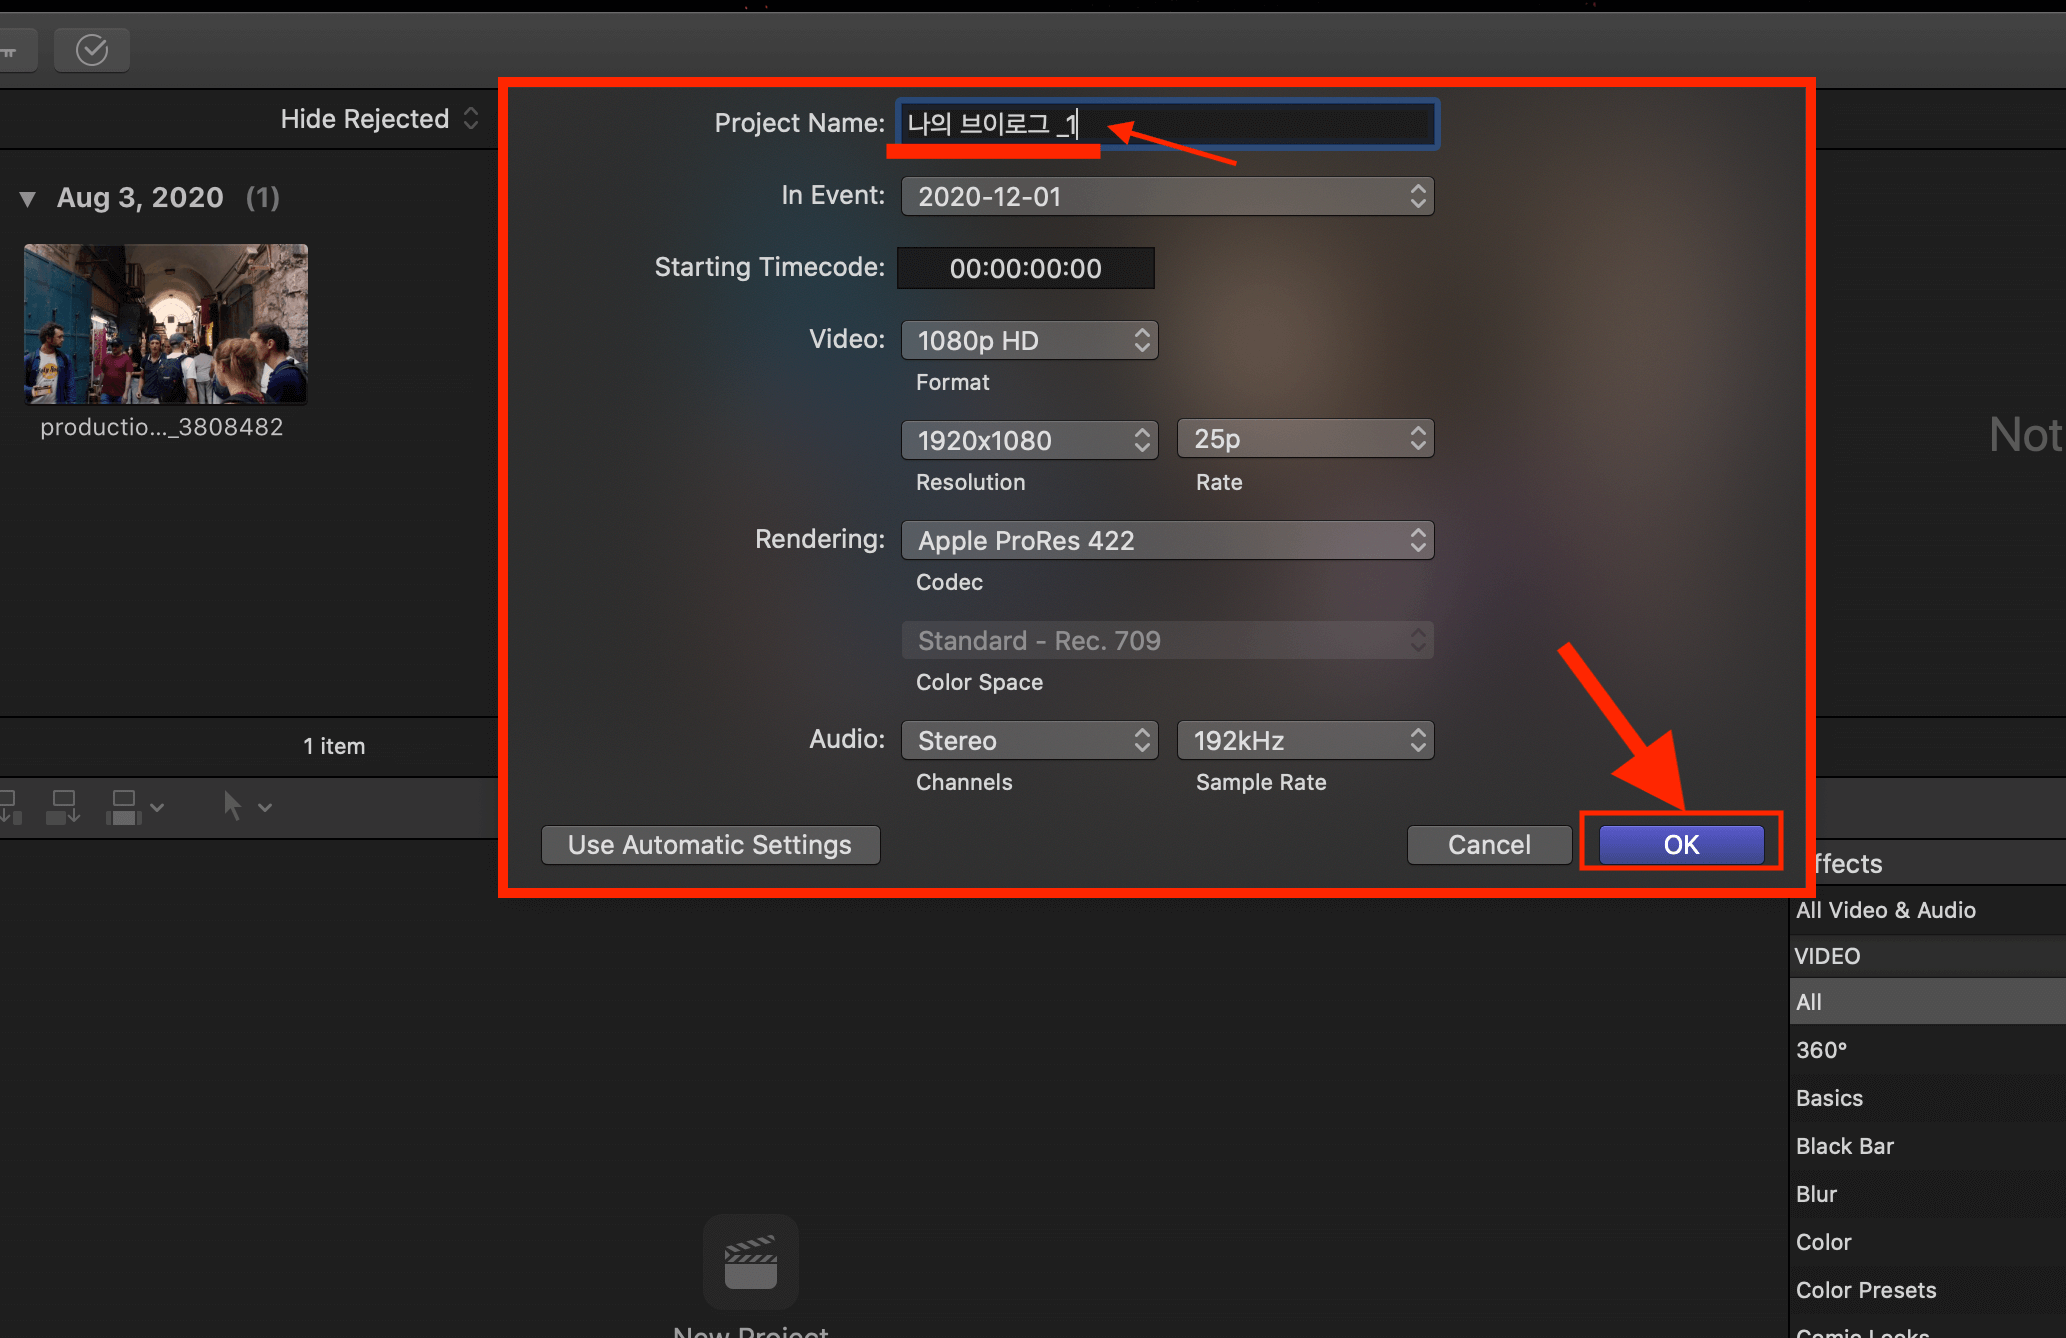2066x1338 pixels.
Task: Click the Select arrow tool icon
Action: 232,806
